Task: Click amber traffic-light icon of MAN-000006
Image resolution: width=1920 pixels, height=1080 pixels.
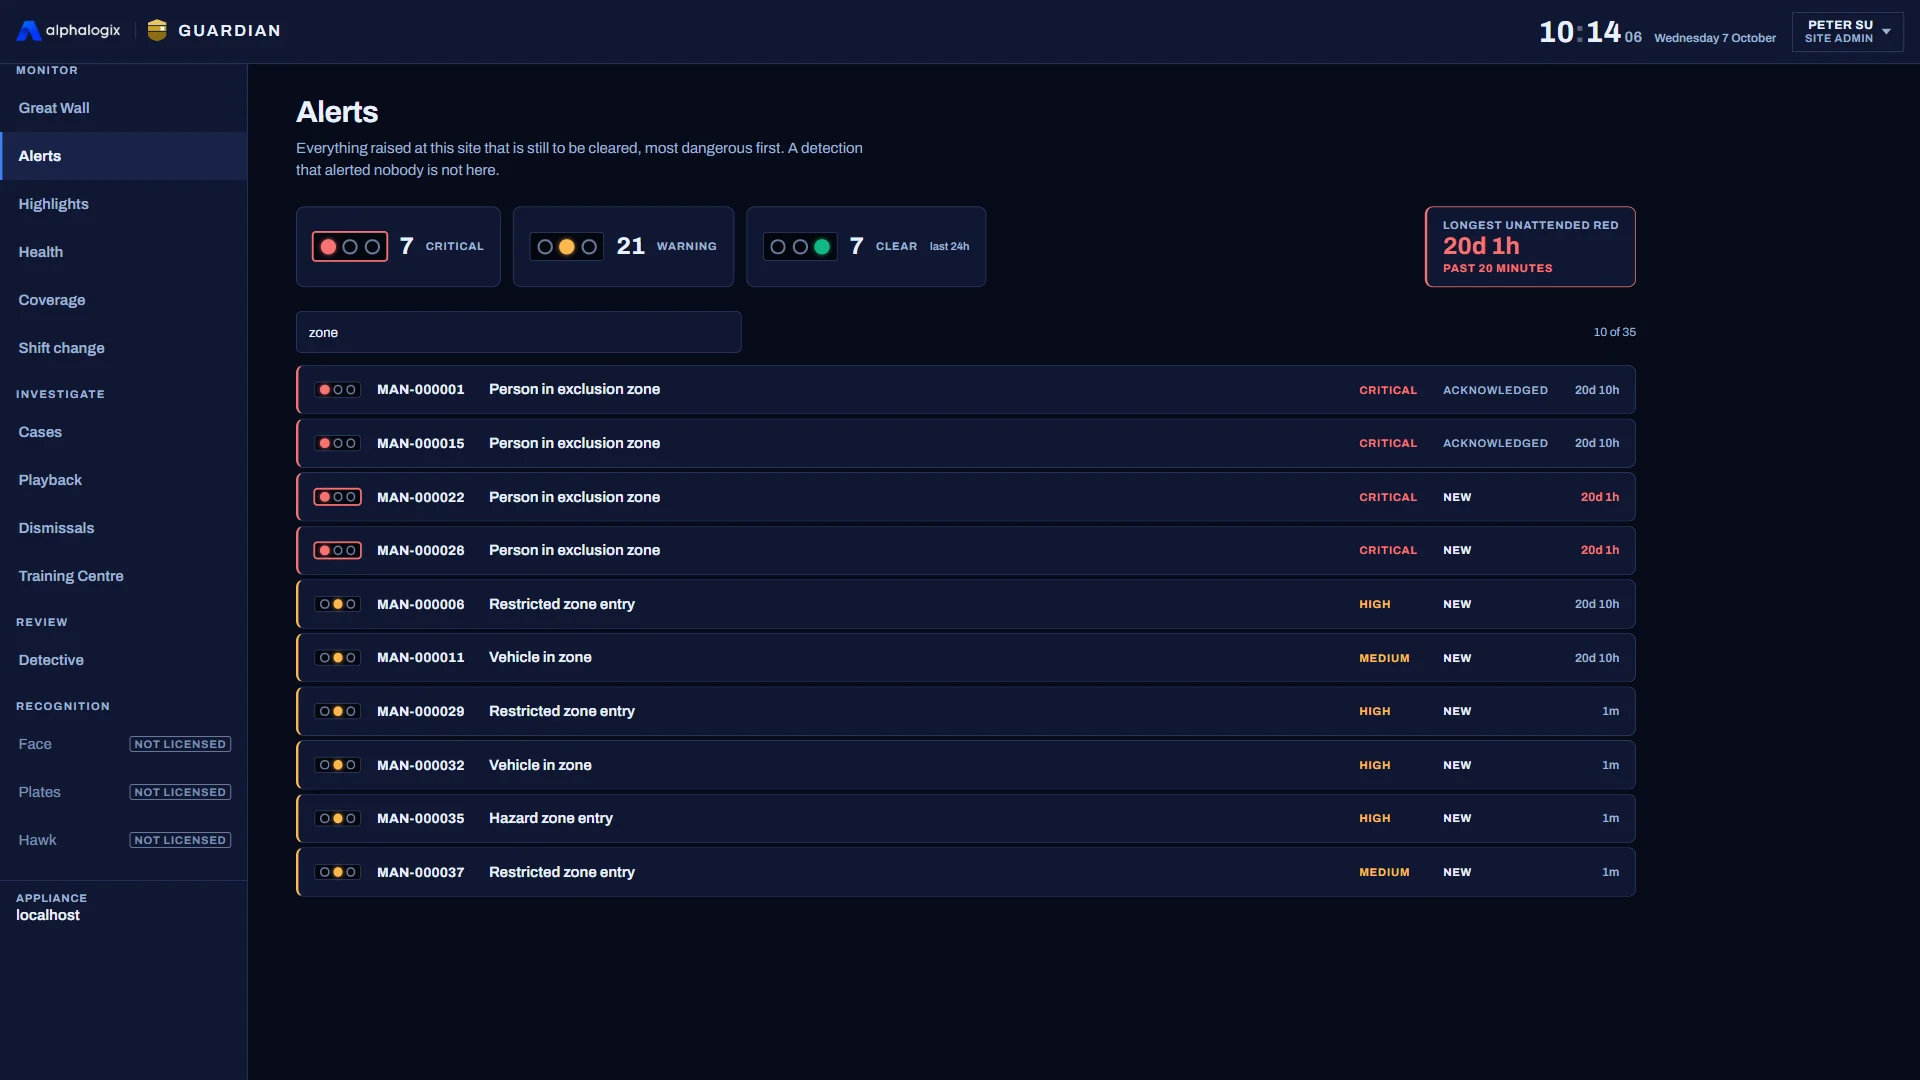Action: coord(338,604)
